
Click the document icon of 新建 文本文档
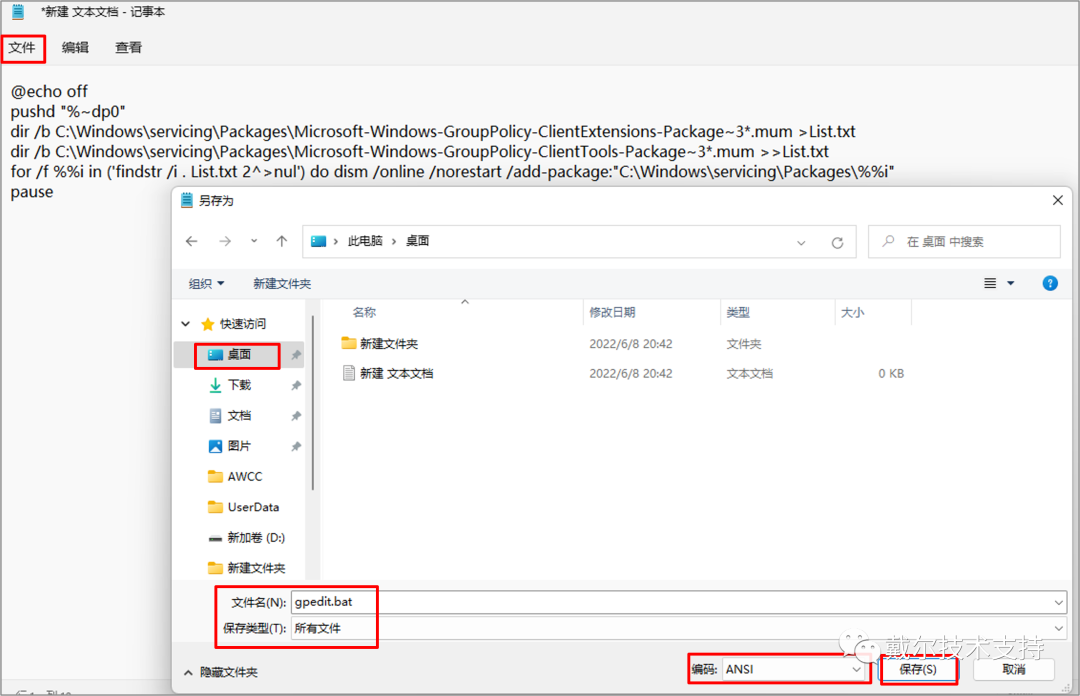[x=349, y=373]
